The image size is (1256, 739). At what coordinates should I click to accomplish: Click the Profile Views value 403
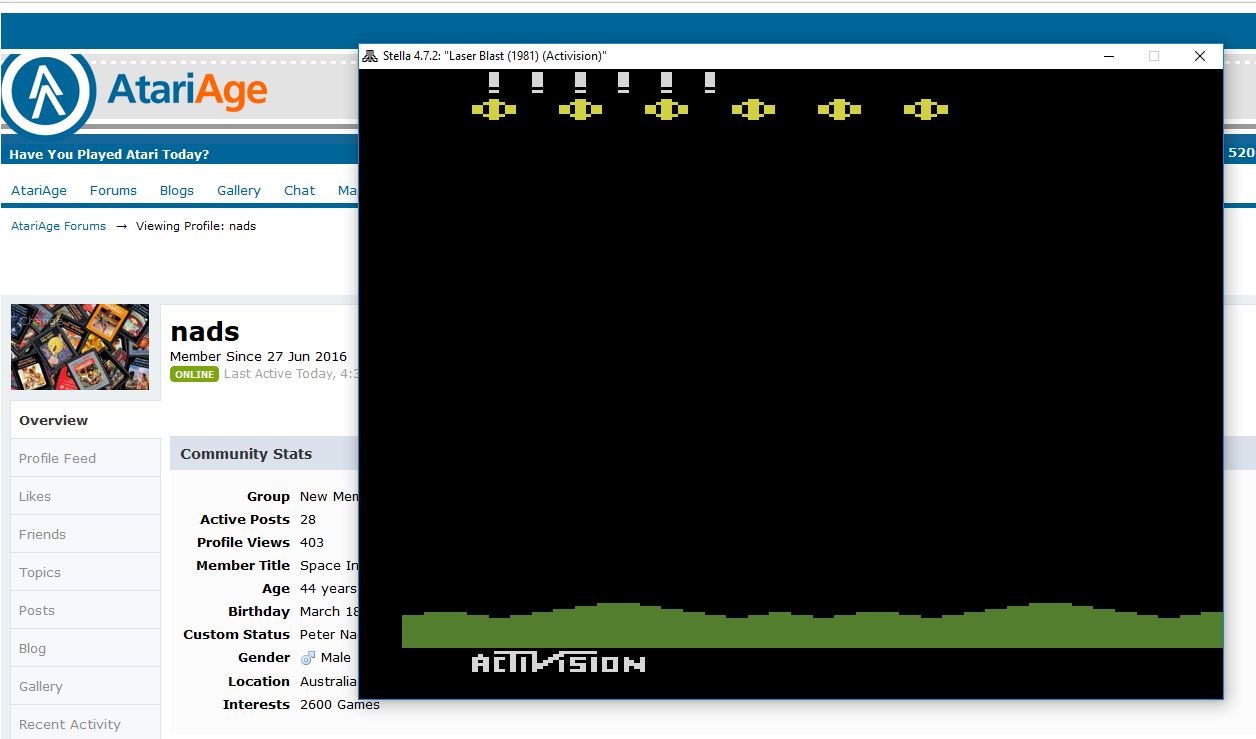[x=312, y=542]
